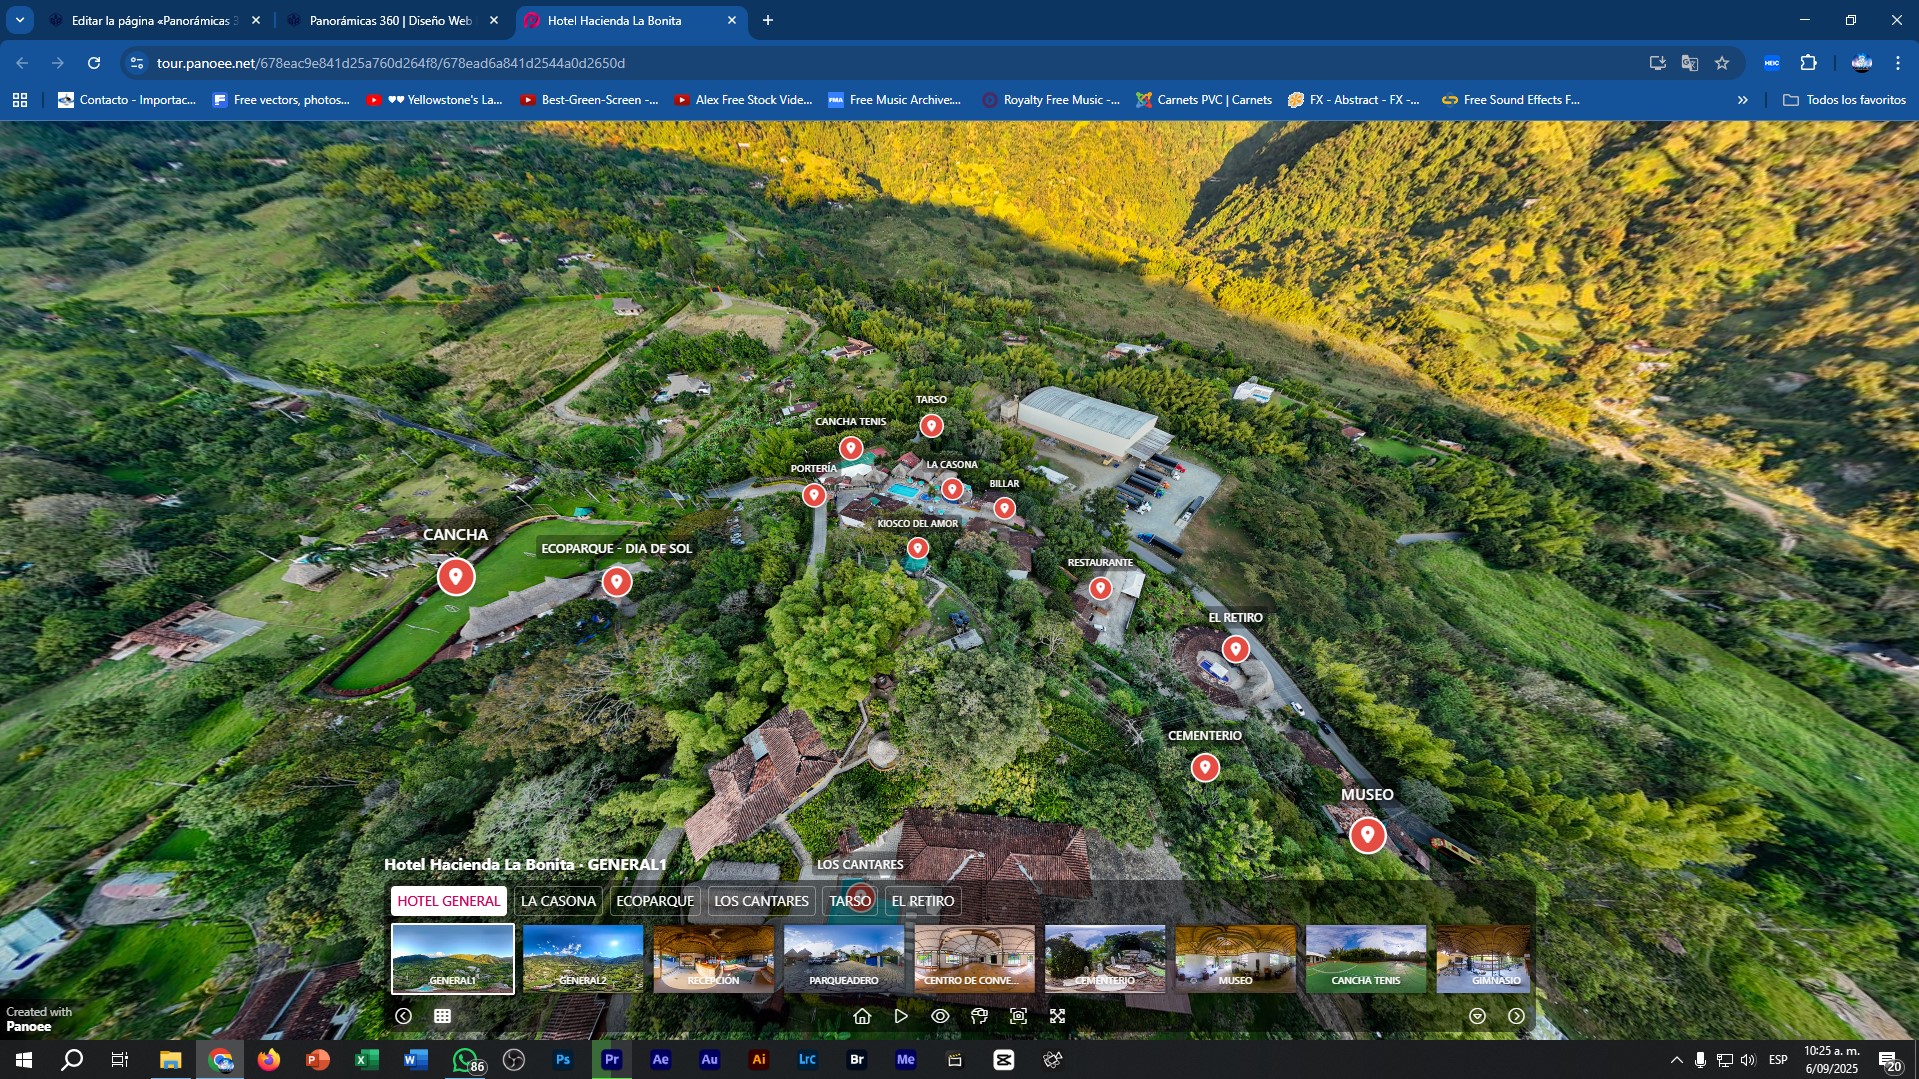This screenshot has width=1919, height=1079.
Task: Enable VR headset mode
Action: click(x=979, y=1016)
